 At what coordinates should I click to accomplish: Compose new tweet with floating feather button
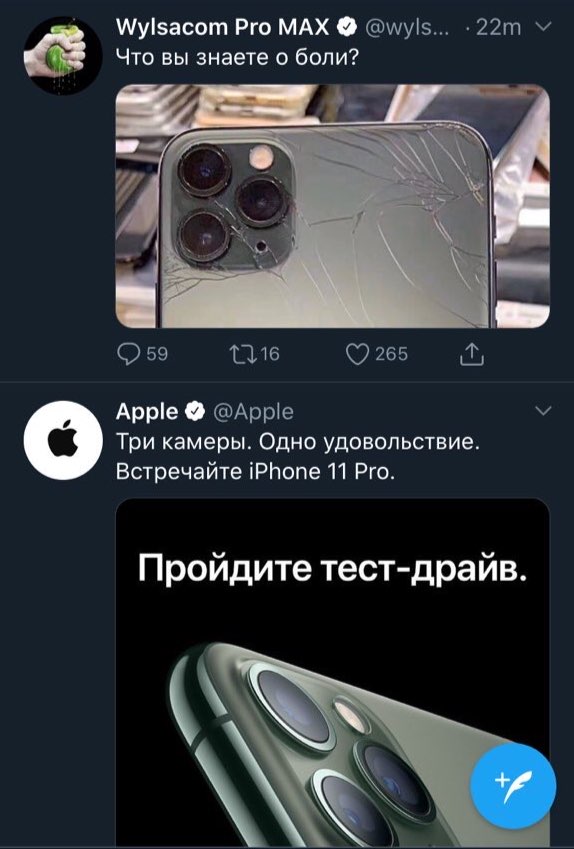pyautogui.click(x=513, y=786)
